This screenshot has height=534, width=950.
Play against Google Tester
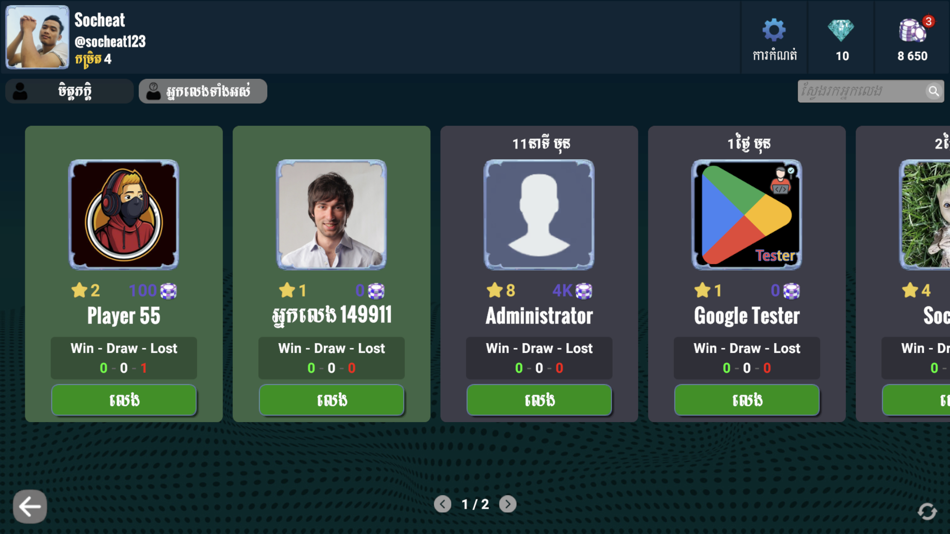point(747,400)
